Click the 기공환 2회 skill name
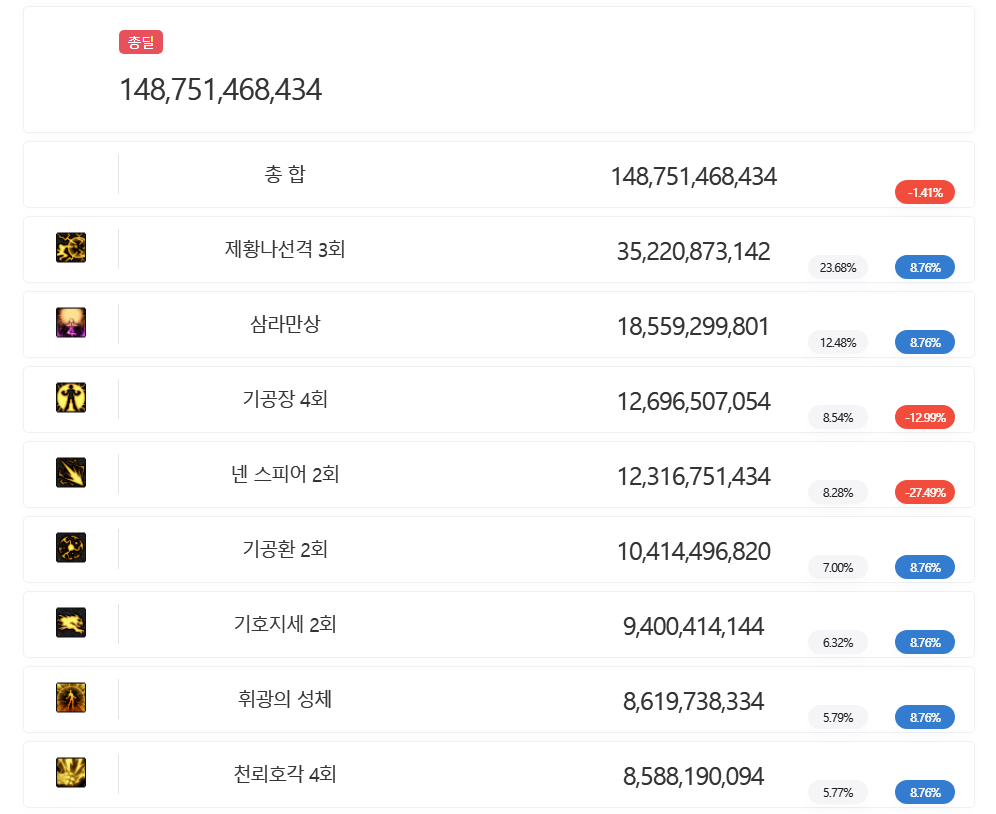996x814 pixels. tap(285, 549)
